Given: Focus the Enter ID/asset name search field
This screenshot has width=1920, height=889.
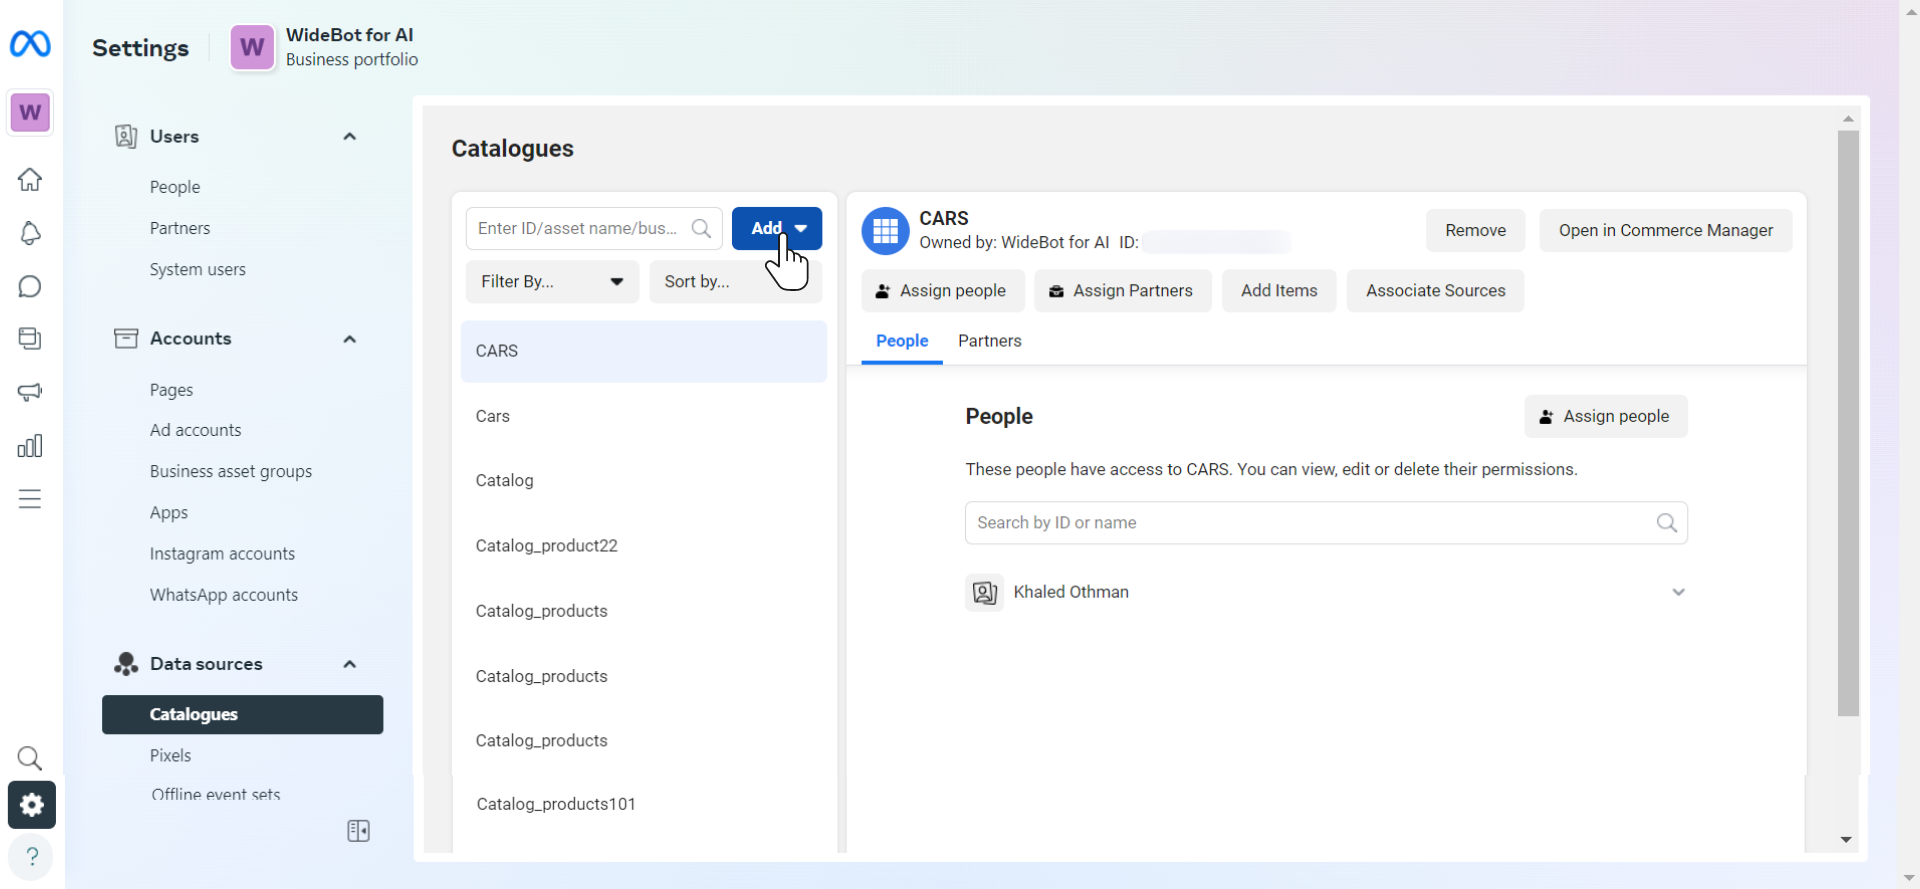Looking at the screenshot, I should (x=594, y=229).
